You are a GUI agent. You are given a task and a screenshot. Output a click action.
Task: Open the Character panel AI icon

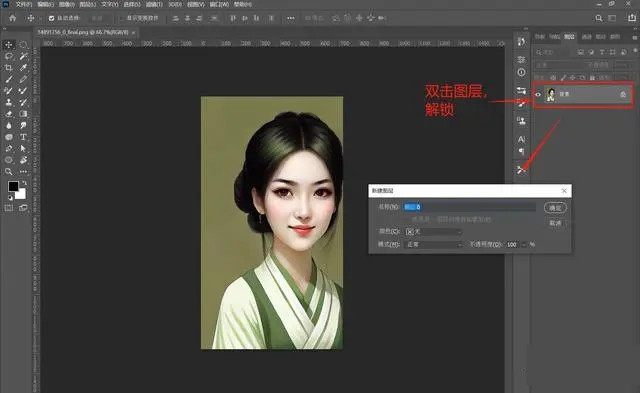[x=521, y=139]
